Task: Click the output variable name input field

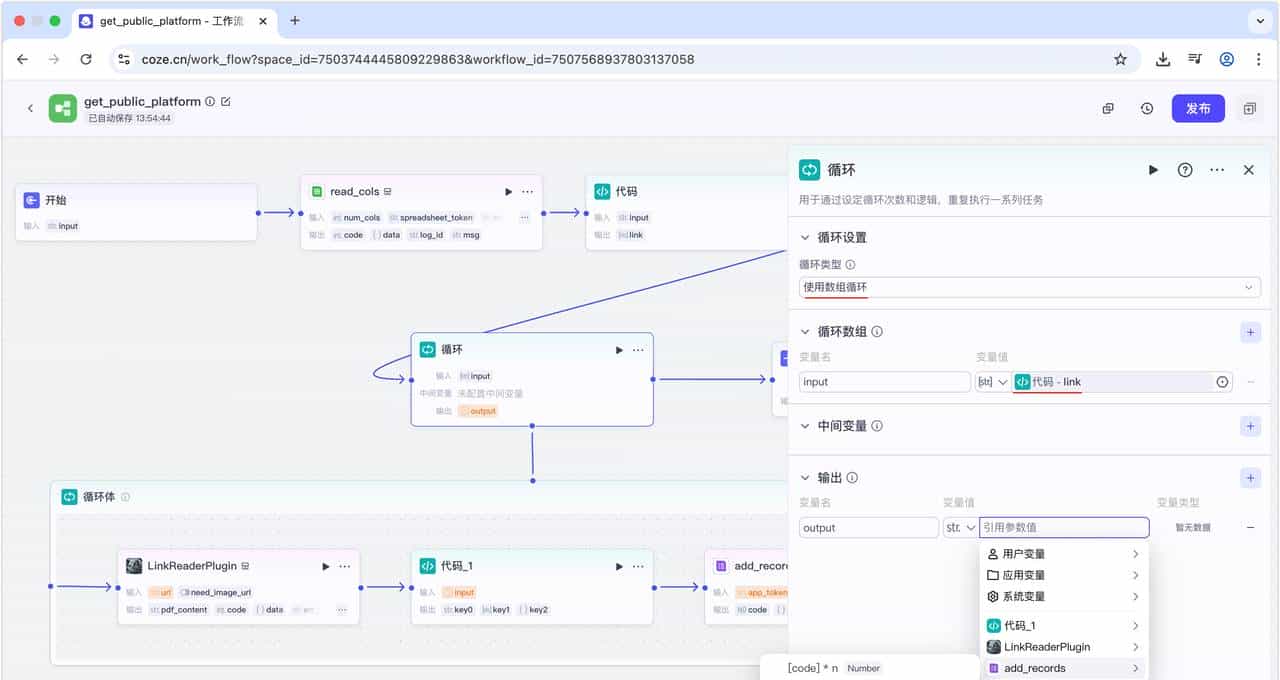Action: click(x=868, y=527)
